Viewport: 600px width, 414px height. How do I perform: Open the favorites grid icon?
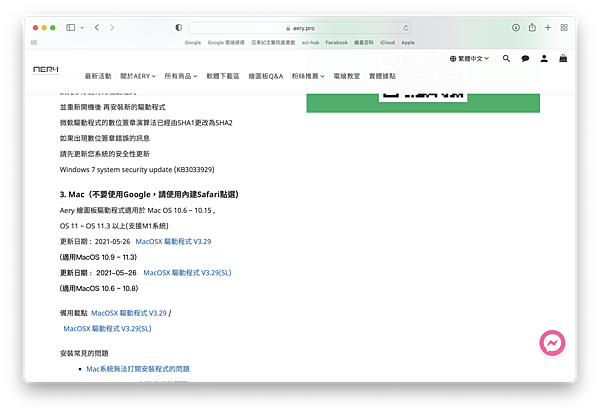coord(34,42)
